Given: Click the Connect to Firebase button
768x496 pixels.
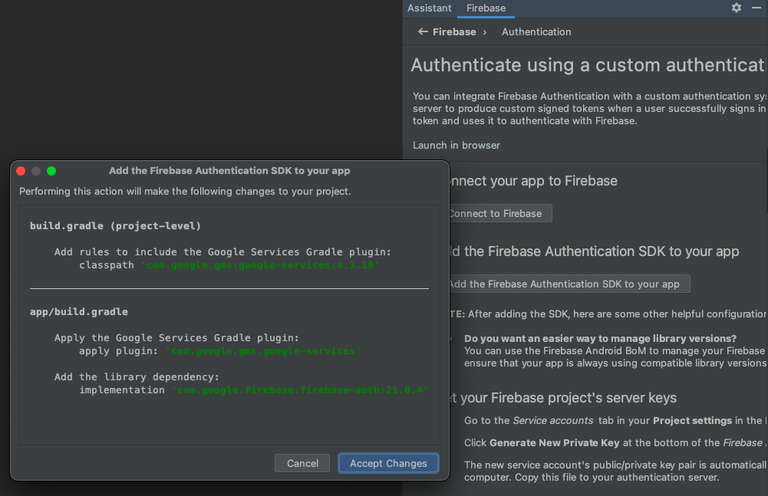Looking at the screenshot, I should tap(495, 213).
